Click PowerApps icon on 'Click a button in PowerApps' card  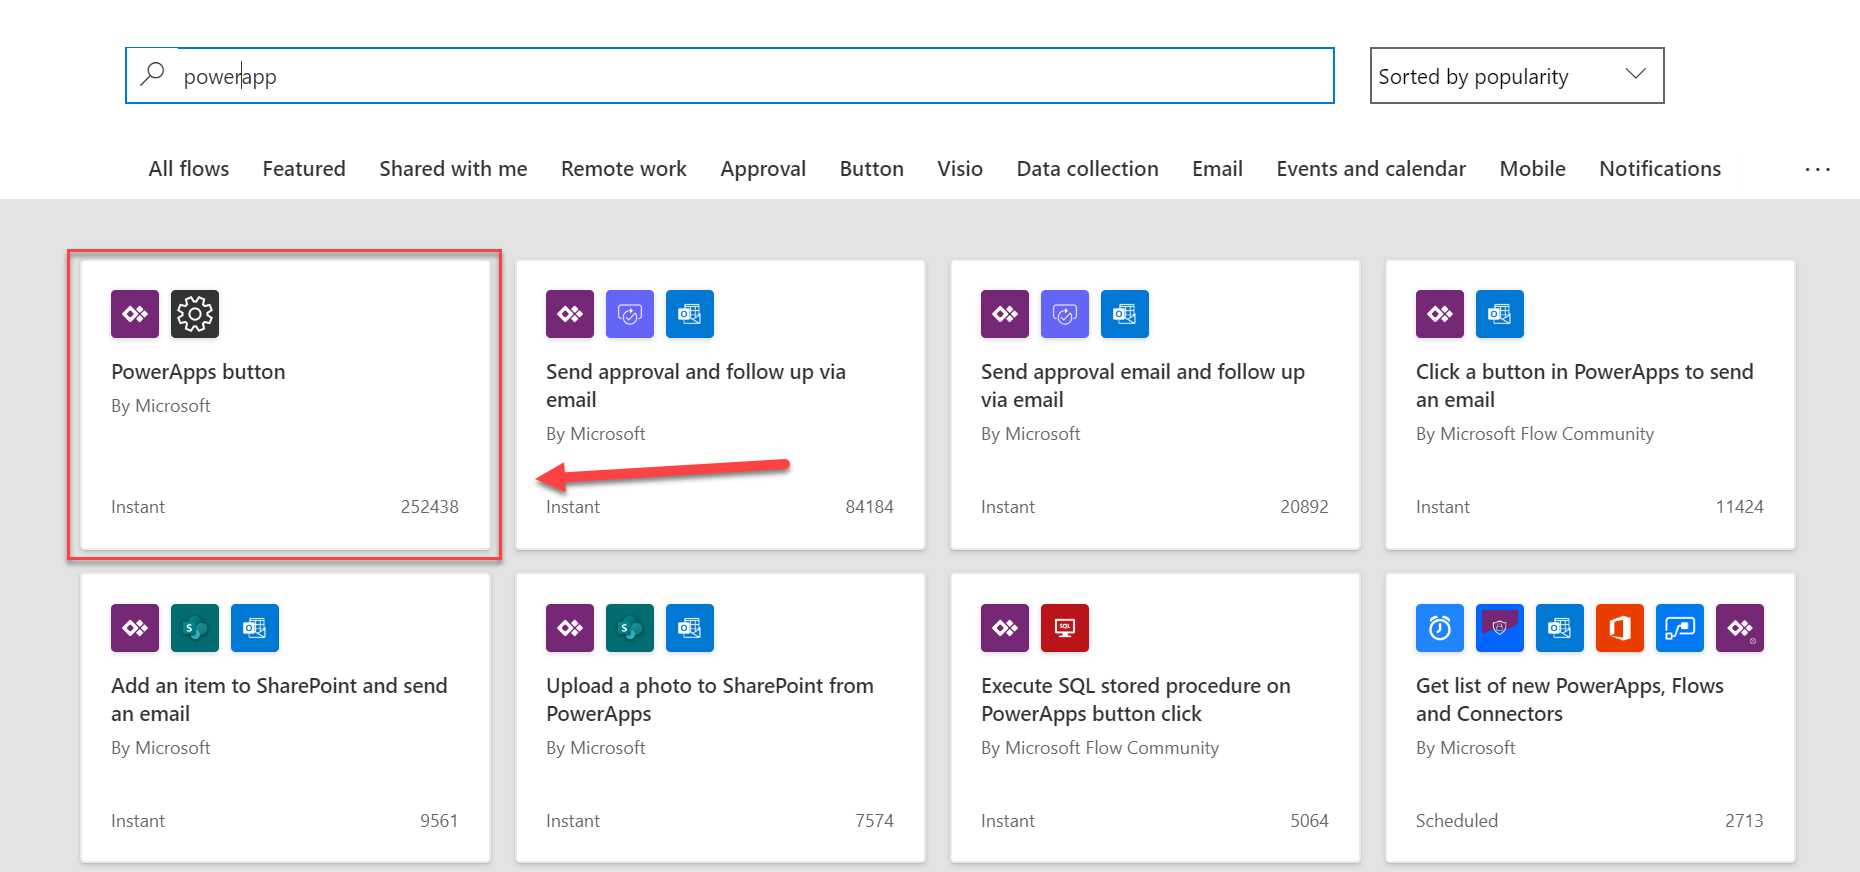[x=1440, y=314]
